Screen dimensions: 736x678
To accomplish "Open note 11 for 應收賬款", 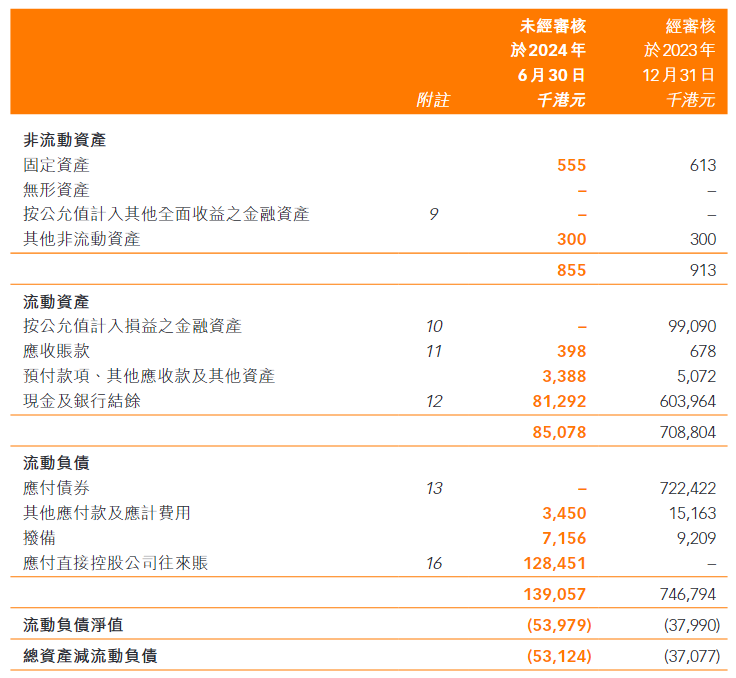I will point(433,351).
